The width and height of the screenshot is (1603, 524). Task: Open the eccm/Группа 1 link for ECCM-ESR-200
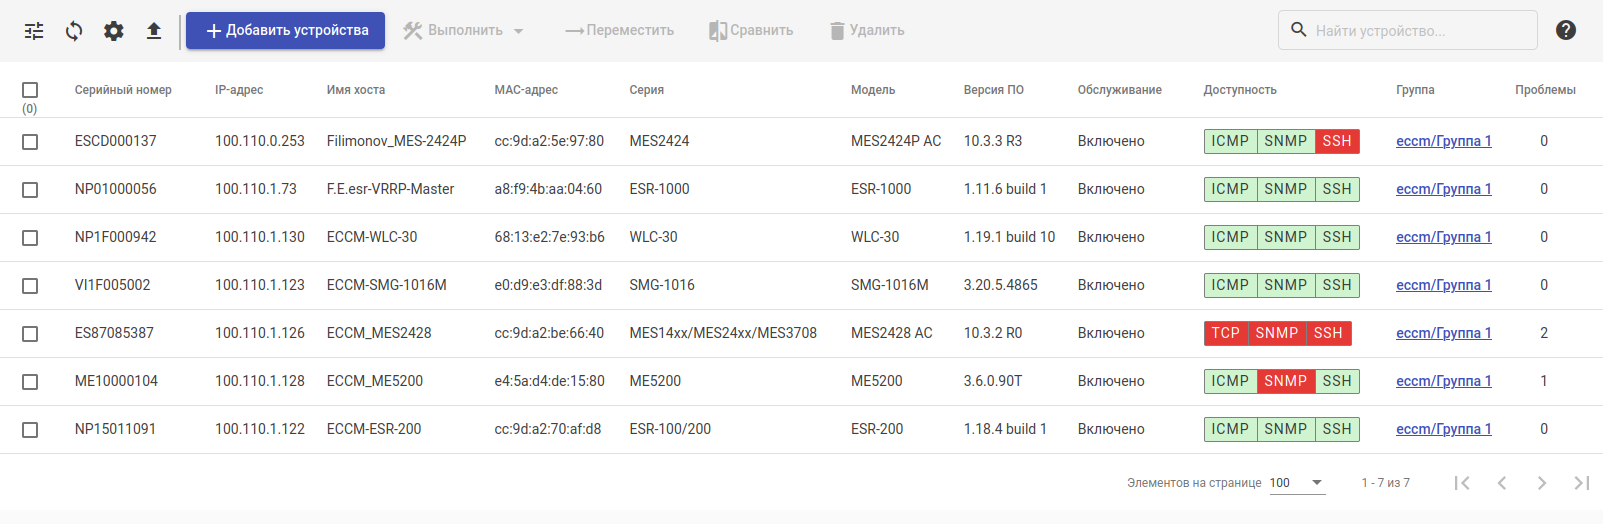pyautogui.click(x=1443, y=429)
